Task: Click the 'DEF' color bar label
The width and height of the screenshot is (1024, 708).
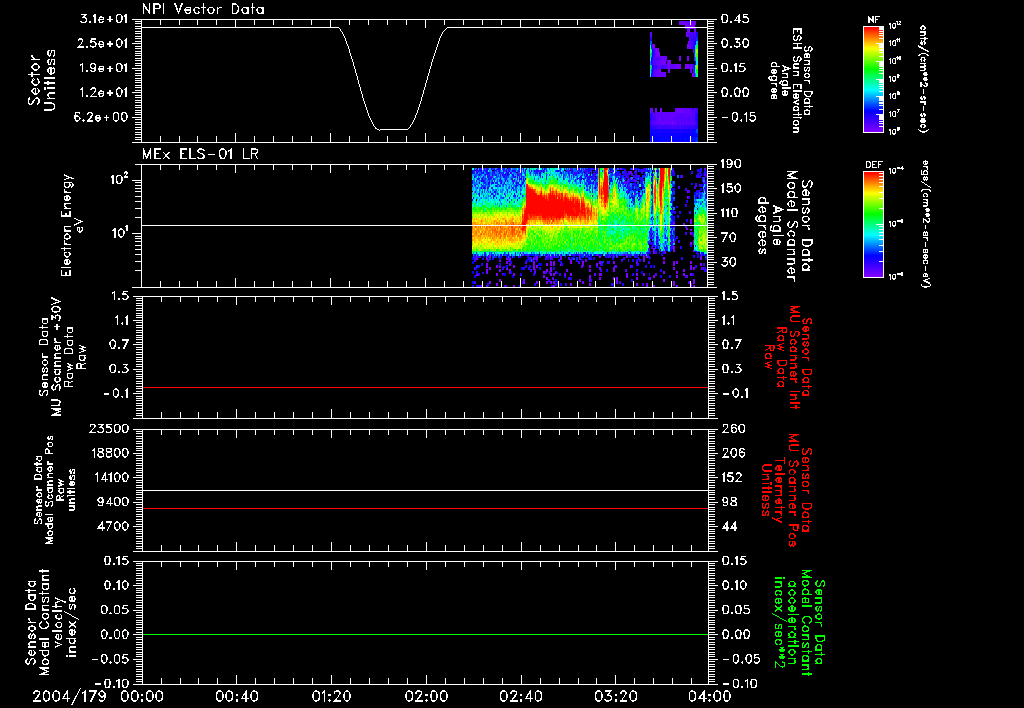Action: 874,165
